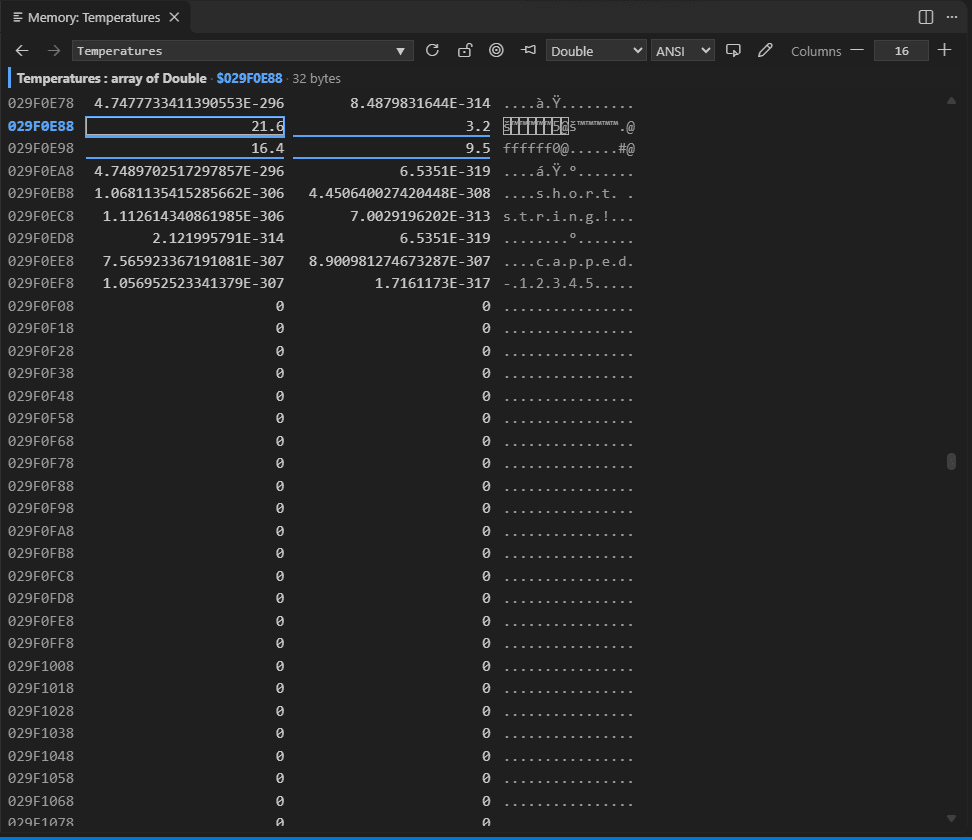Click the scrollbar down arrow
This screenshot has width=972, height=840.
952,819
